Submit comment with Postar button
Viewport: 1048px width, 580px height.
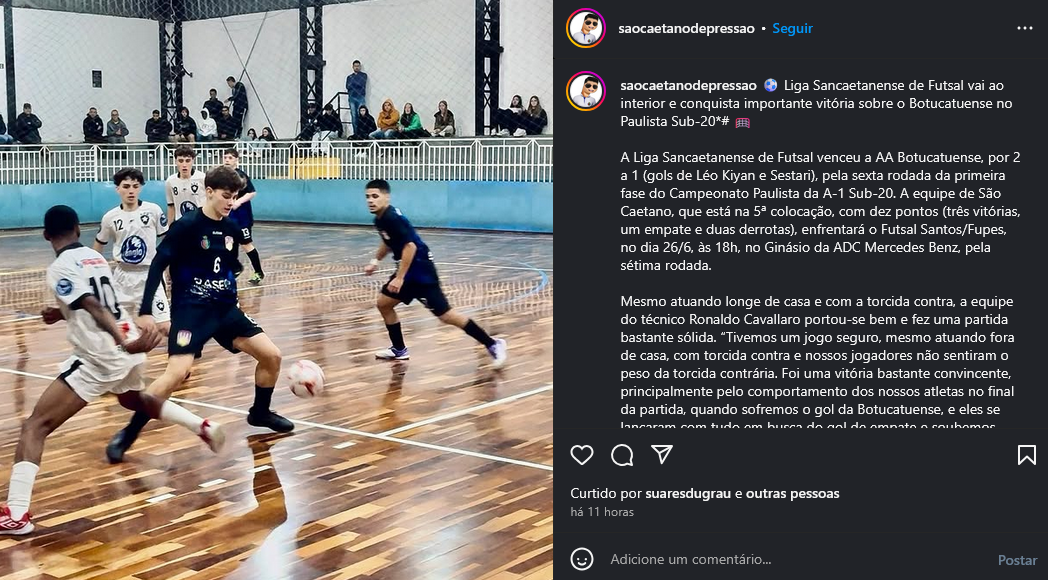click(x=1017, y=560)
